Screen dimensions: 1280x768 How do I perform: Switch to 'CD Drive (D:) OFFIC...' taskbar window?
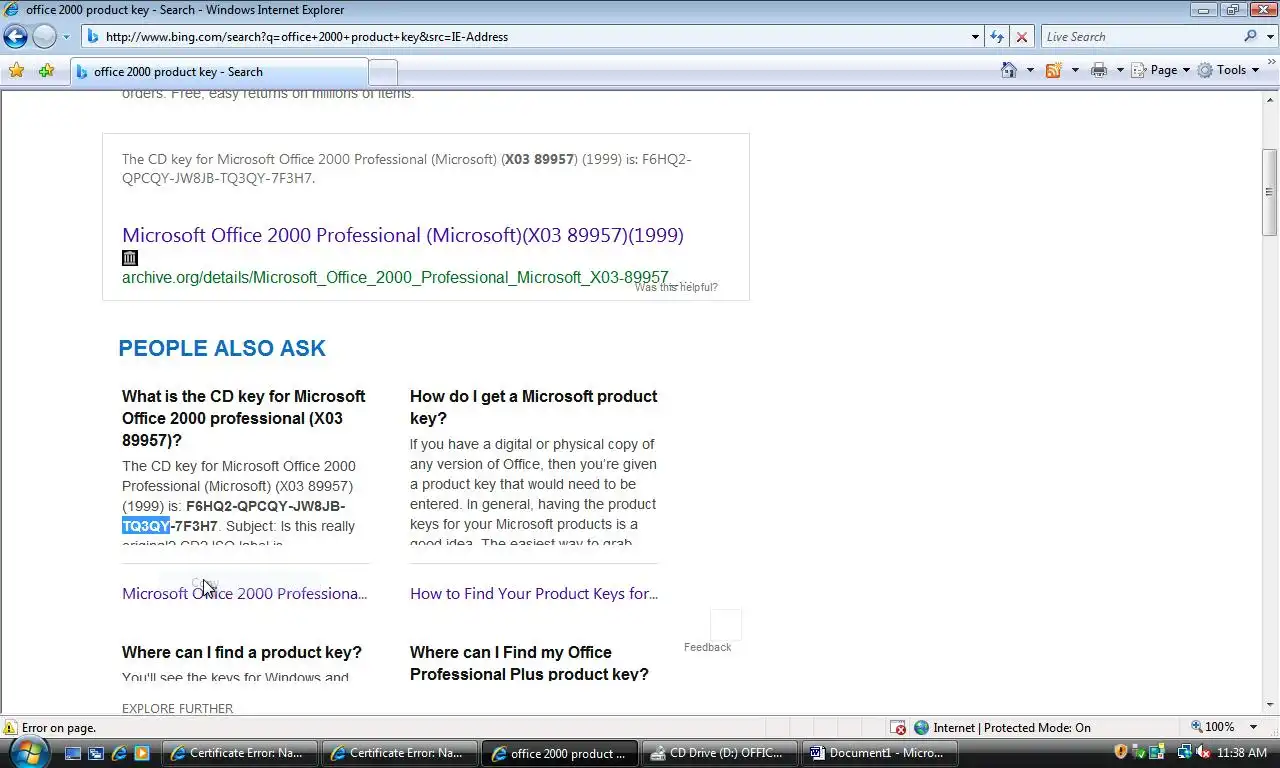point(720,753)
